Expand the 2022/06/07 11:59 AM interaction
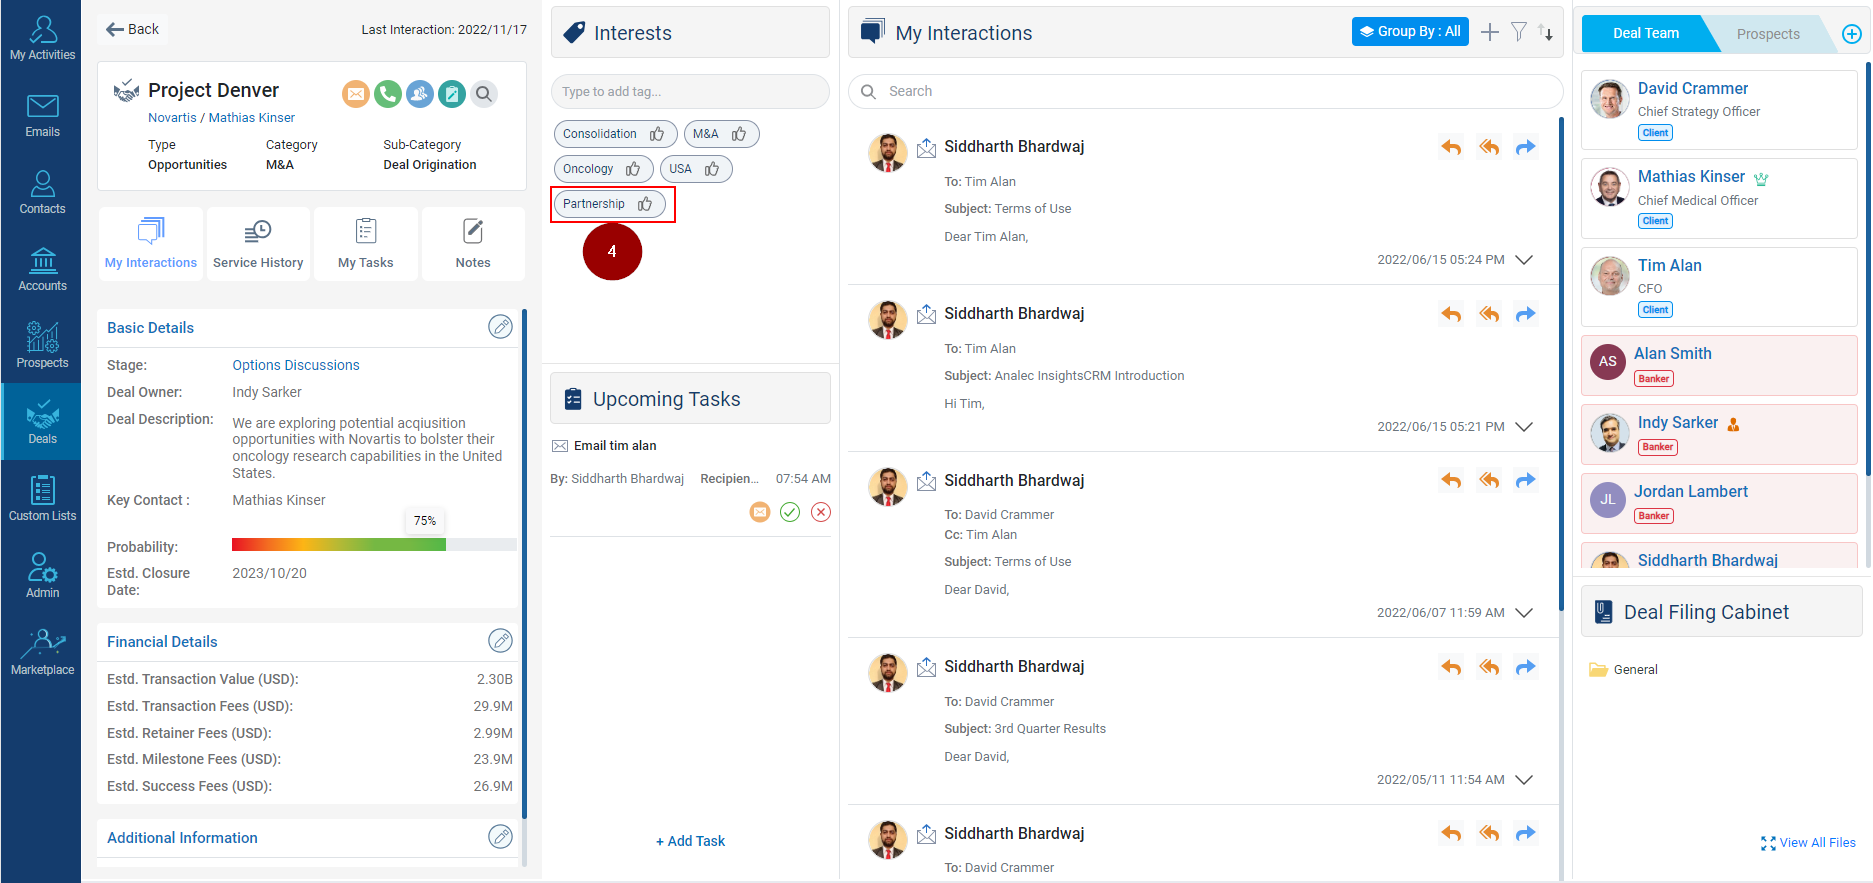Viewport: 1873px width, 883px height. pos(1524,613)
